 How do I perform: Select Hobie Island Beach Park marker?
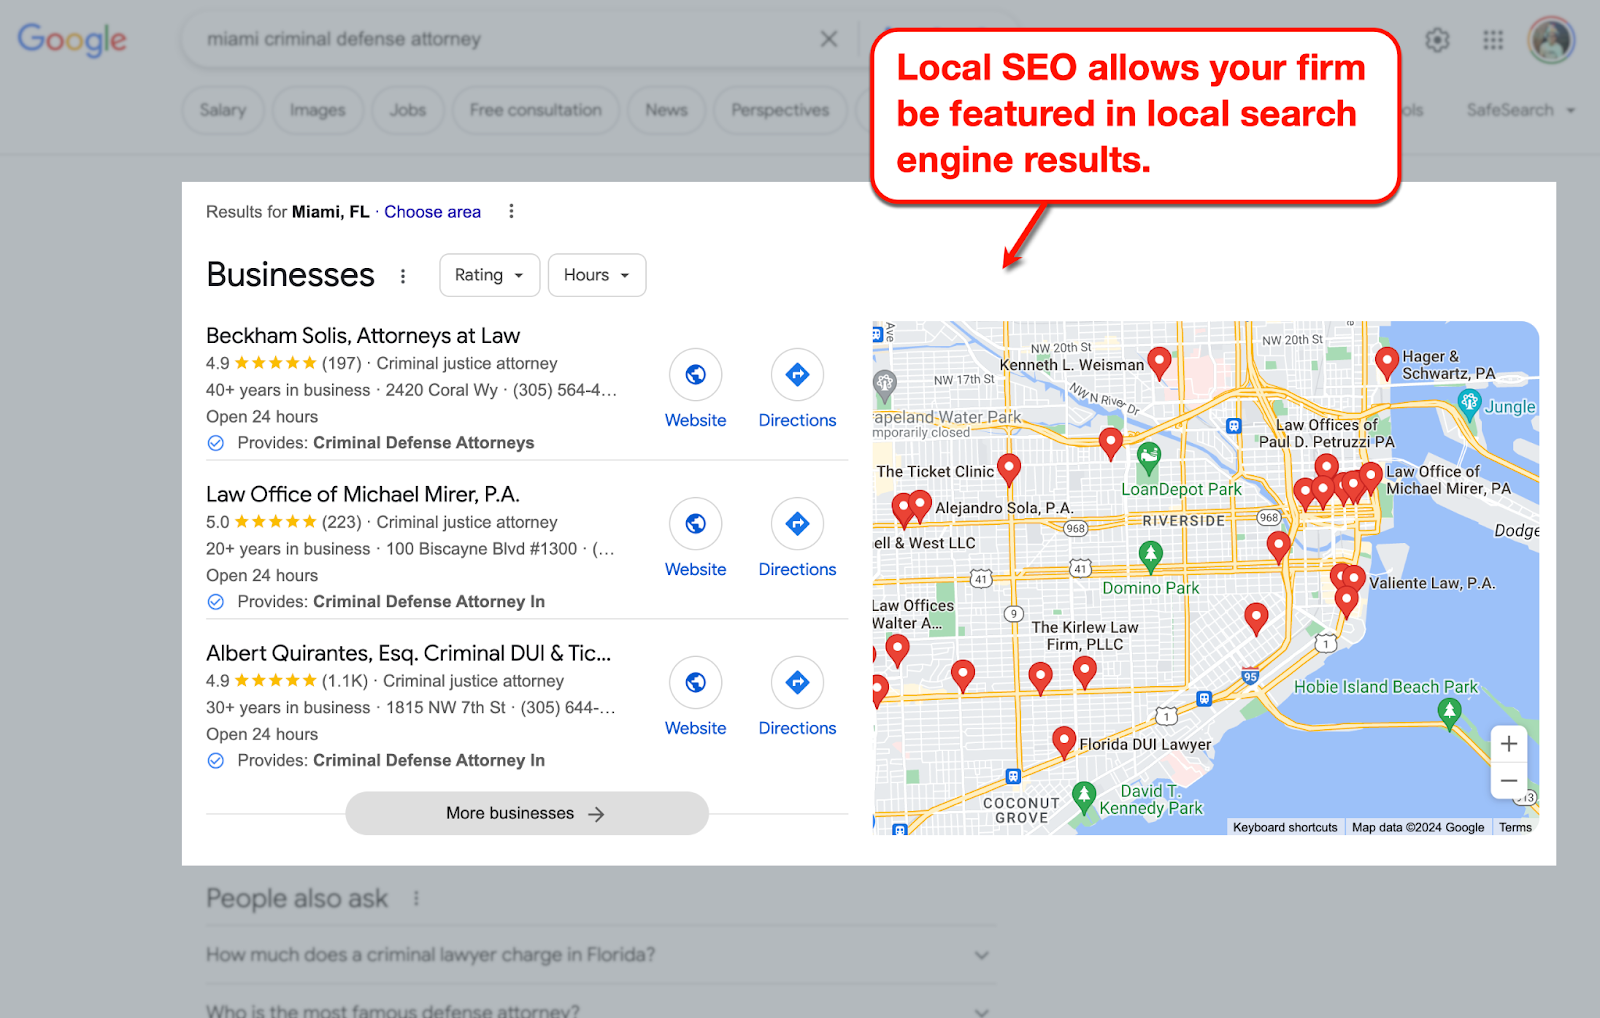point(1449,714)
